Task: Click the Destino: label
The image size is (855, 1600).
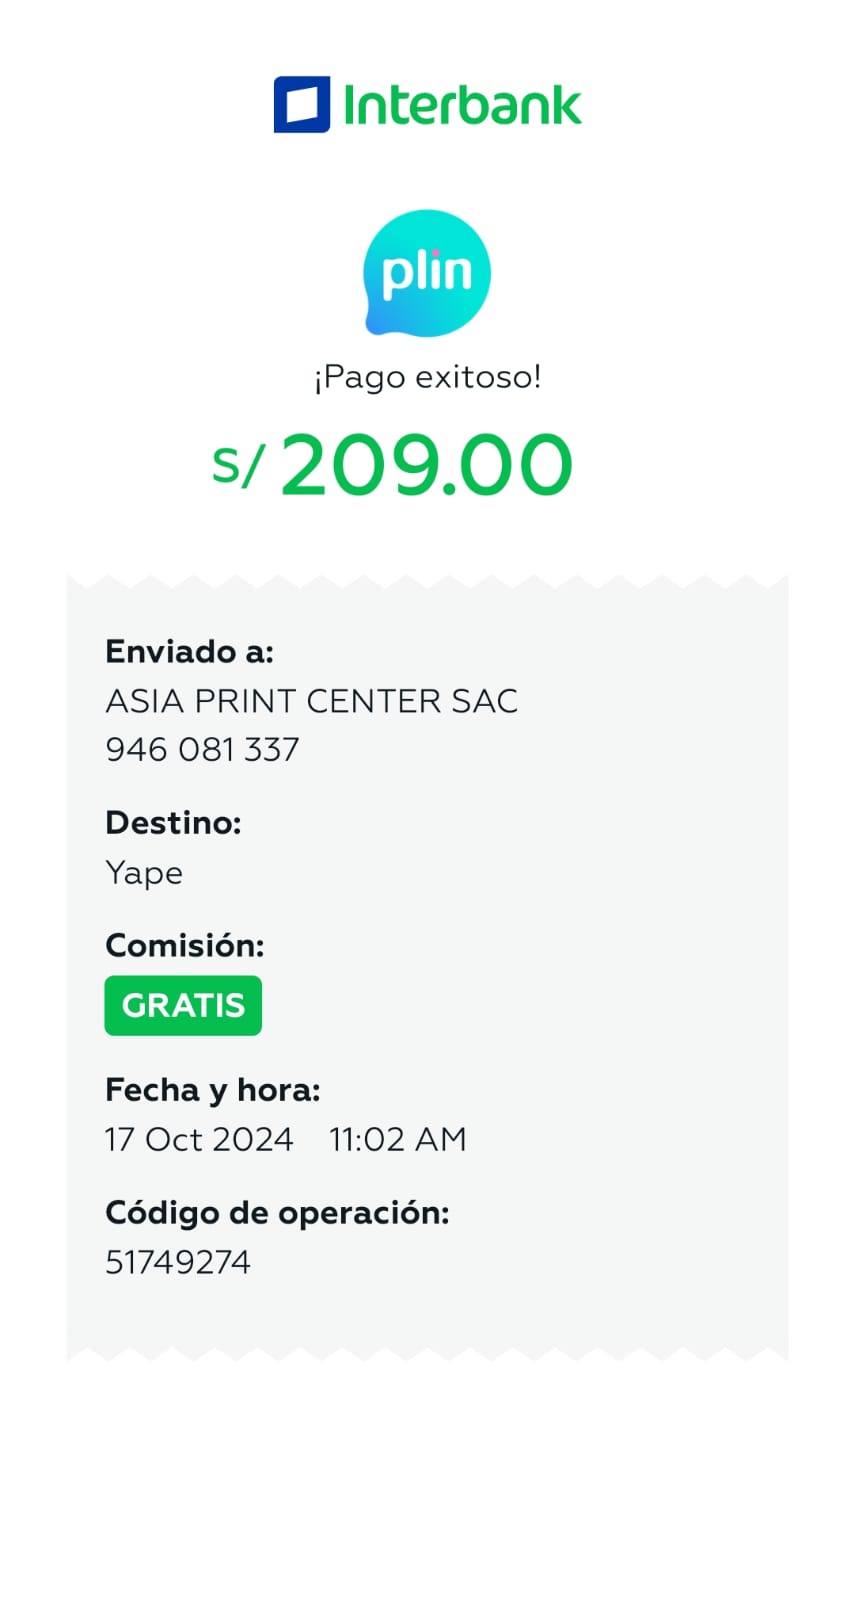Action: [173, 823]
